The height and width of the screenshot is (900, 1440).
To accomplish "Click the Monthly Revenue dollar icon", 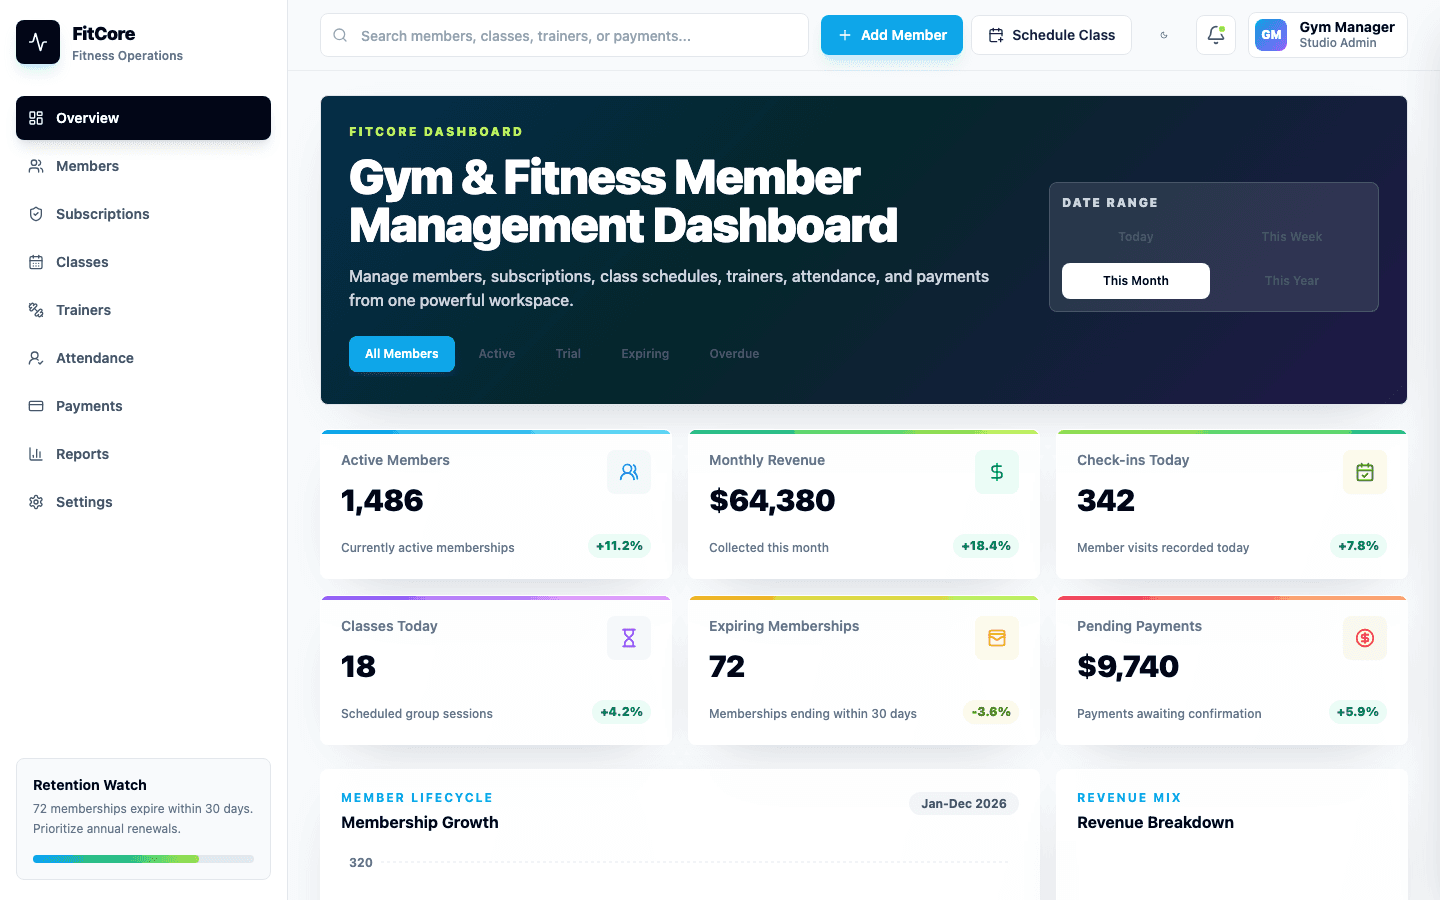I will 997,472.
